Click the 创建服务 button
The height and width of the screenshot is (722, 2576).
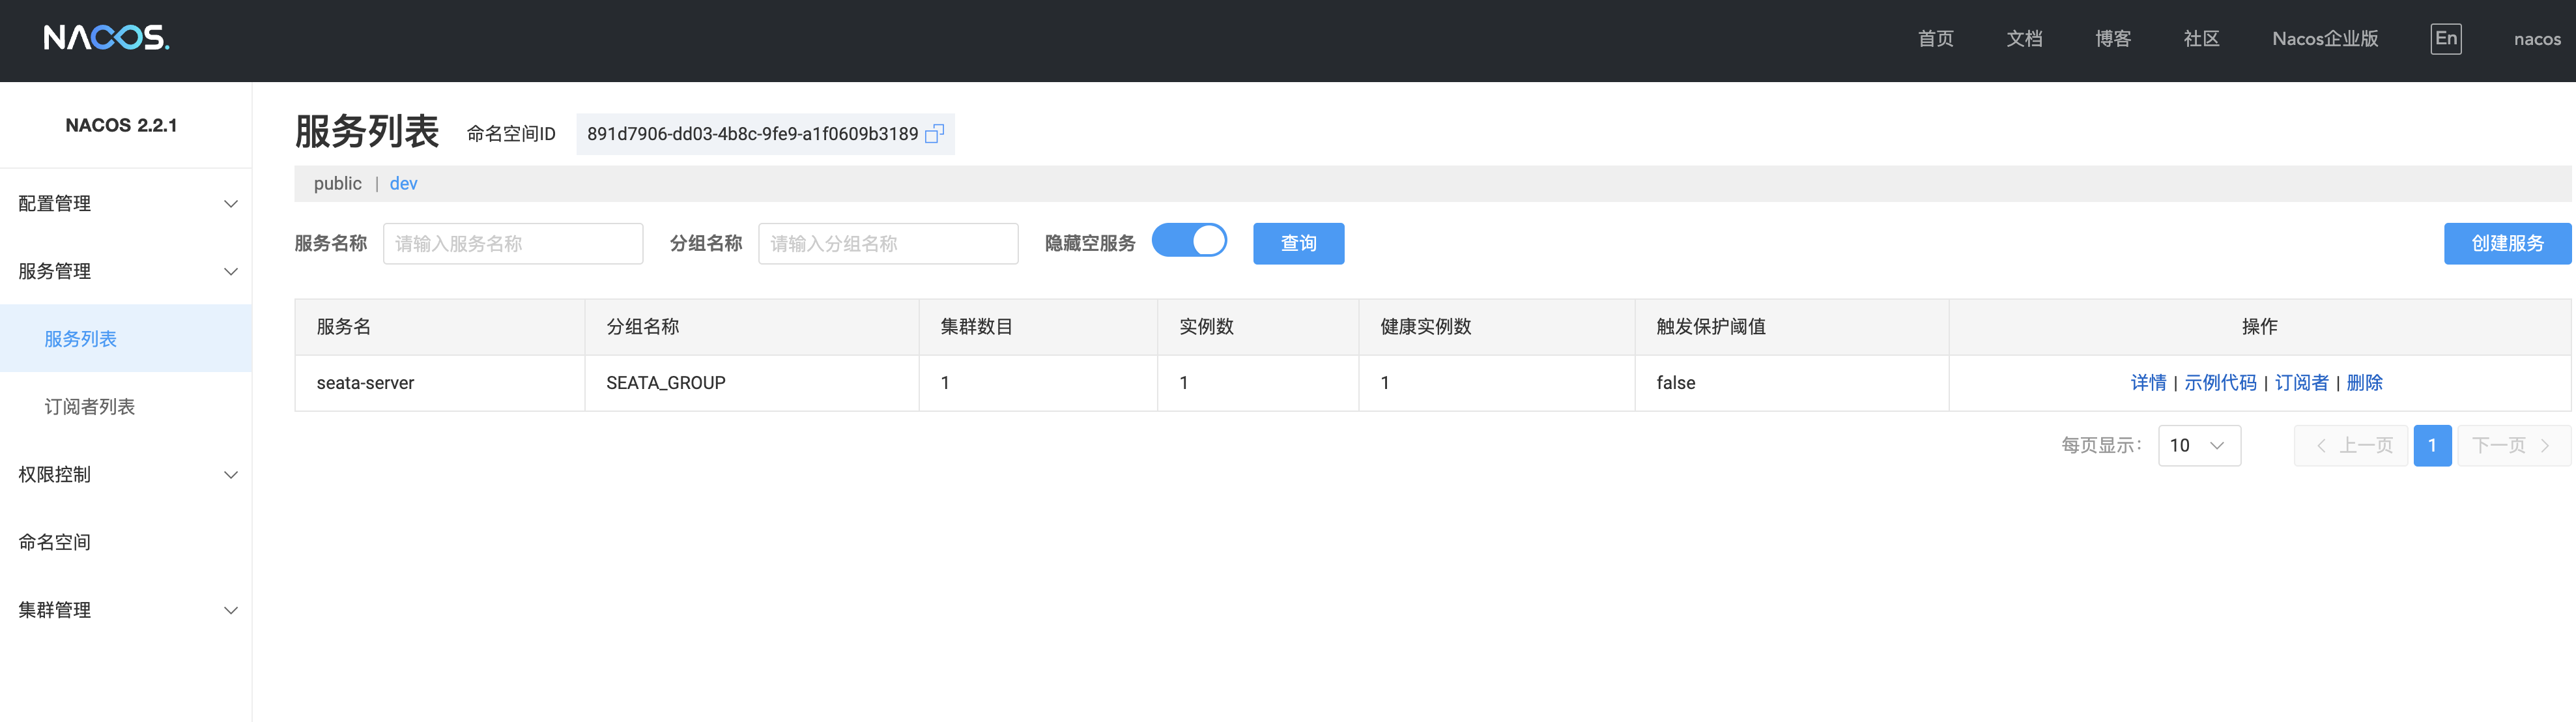2507,243
